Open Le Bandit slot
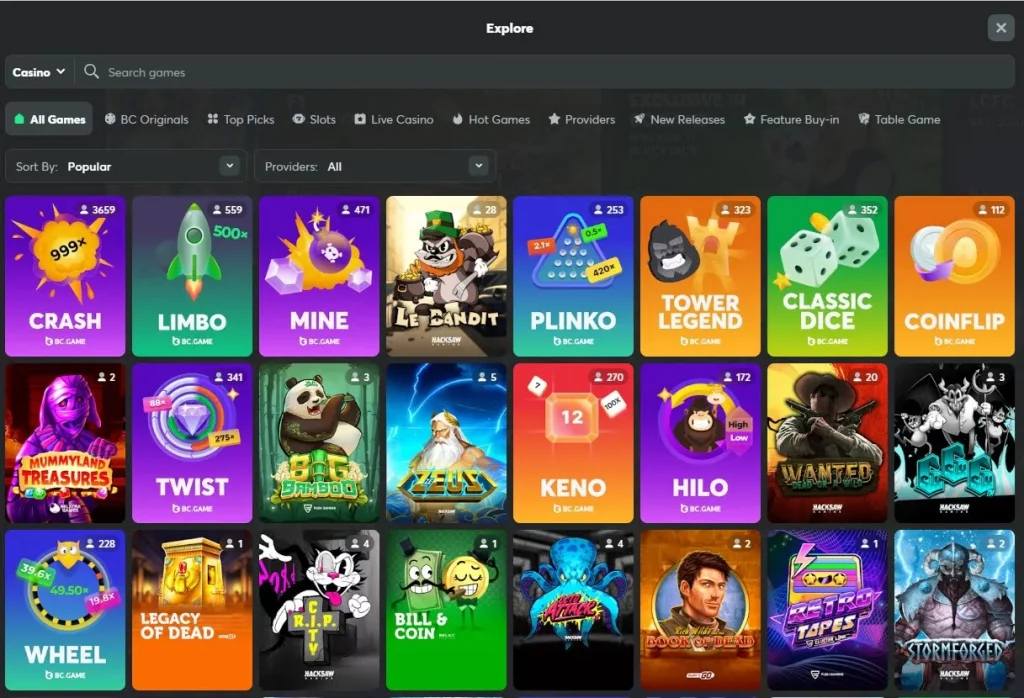This screenshot has height=698, width=1024. [x=446, y=276]
